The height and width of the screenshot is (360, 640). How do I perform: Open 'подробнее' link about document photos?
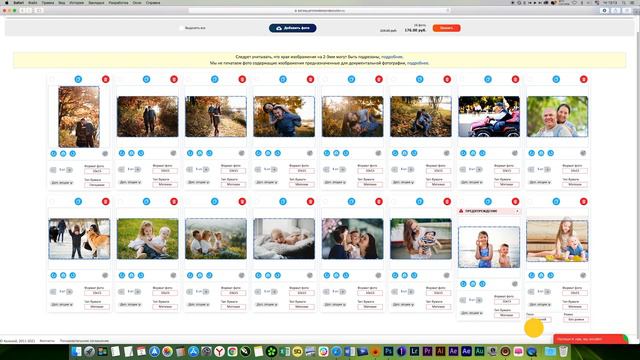pos(418,63)
